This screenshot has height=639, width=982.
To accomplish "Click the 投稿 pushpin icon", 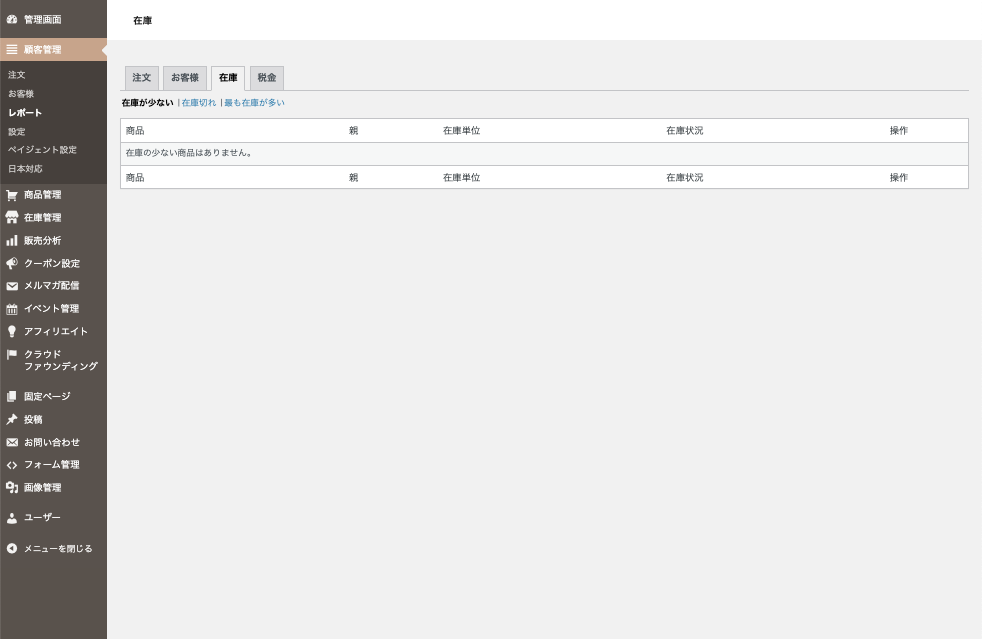I will tap(12, 420).
